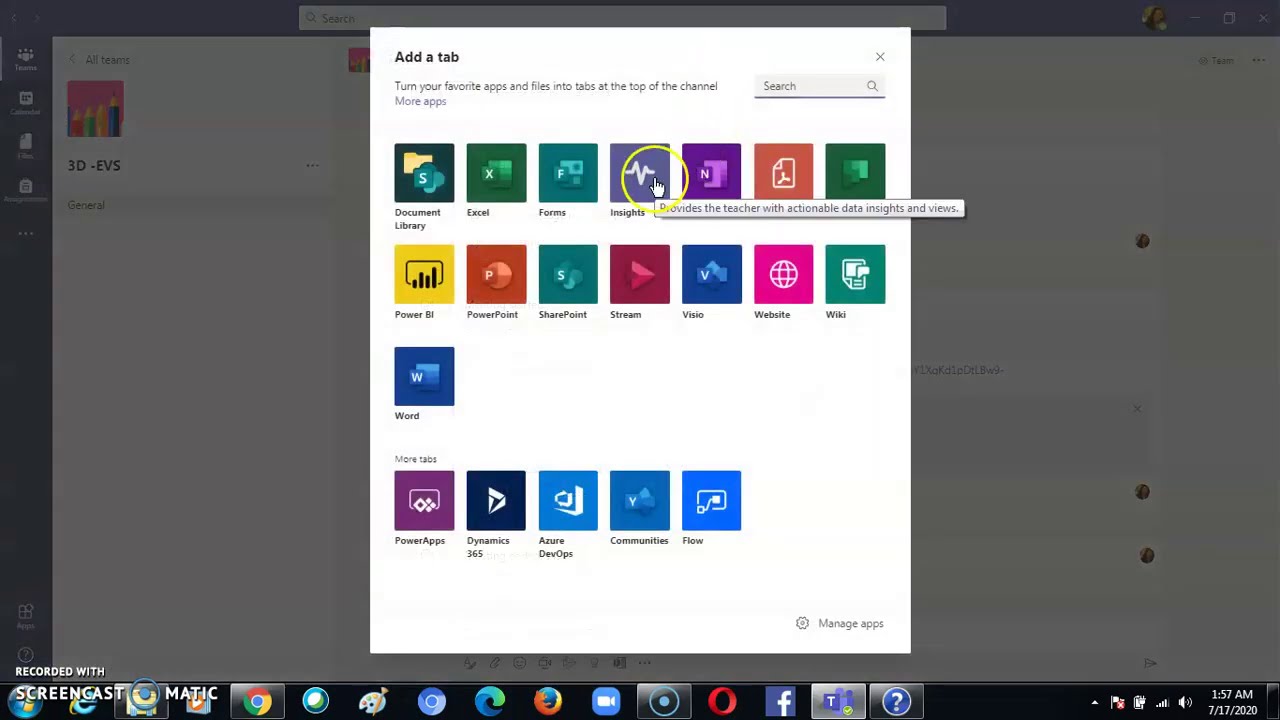1280x720 pixels.
Task: Switch to Microsoft Teams in taskbar
Action: click(838, 702)
